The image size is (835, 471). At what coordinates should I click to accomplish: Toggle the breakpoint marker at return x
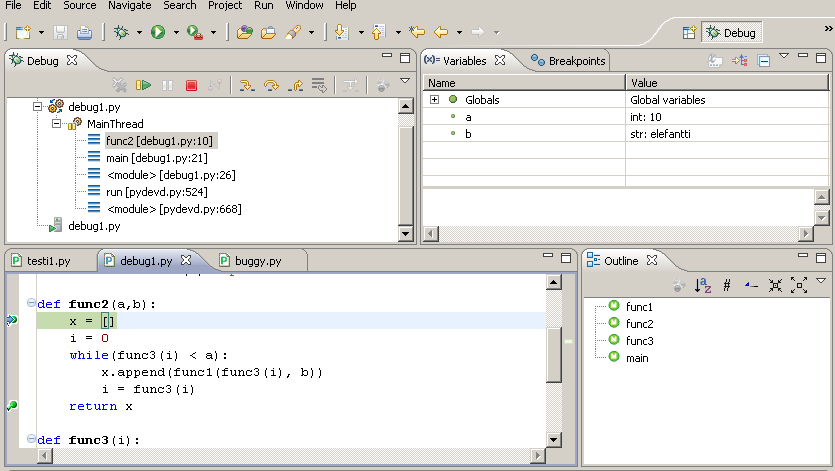[12, 406]
